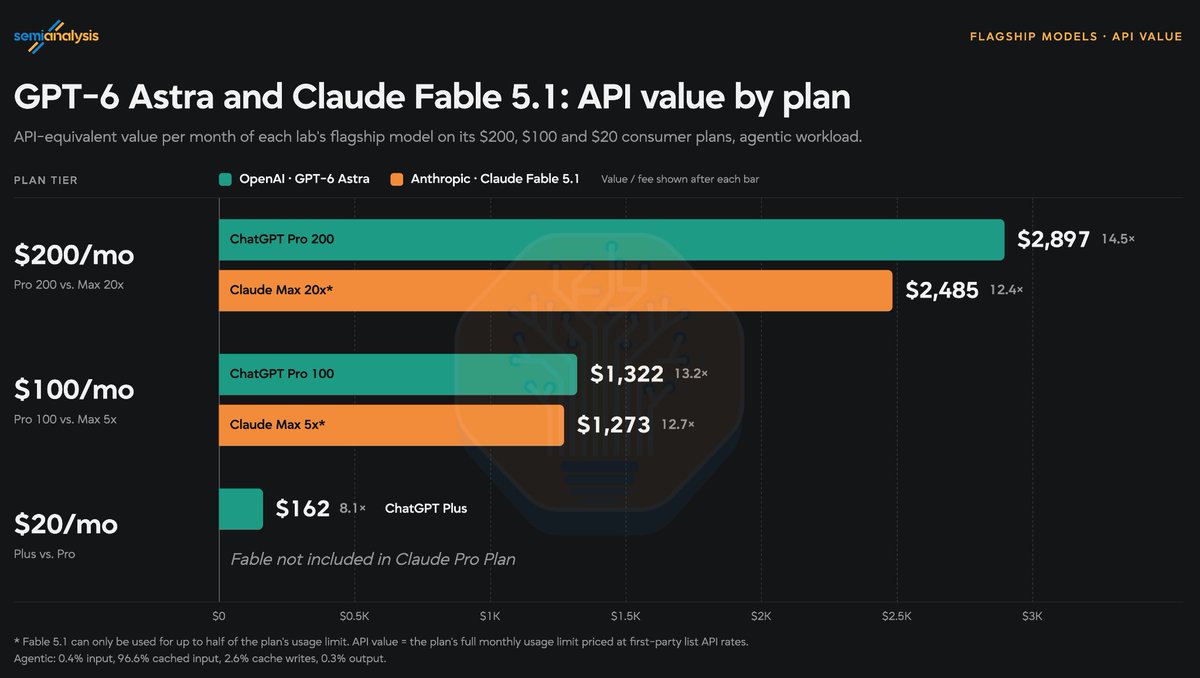The image size is (1200, 678).
Task: Click the Fable not included note
Action: [x=373, y=559]
